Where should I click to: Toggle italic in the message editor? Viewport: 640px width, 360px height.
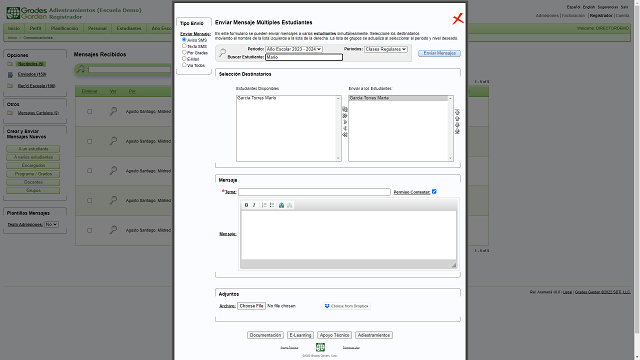pyautogui.click(x=254, y=205)
